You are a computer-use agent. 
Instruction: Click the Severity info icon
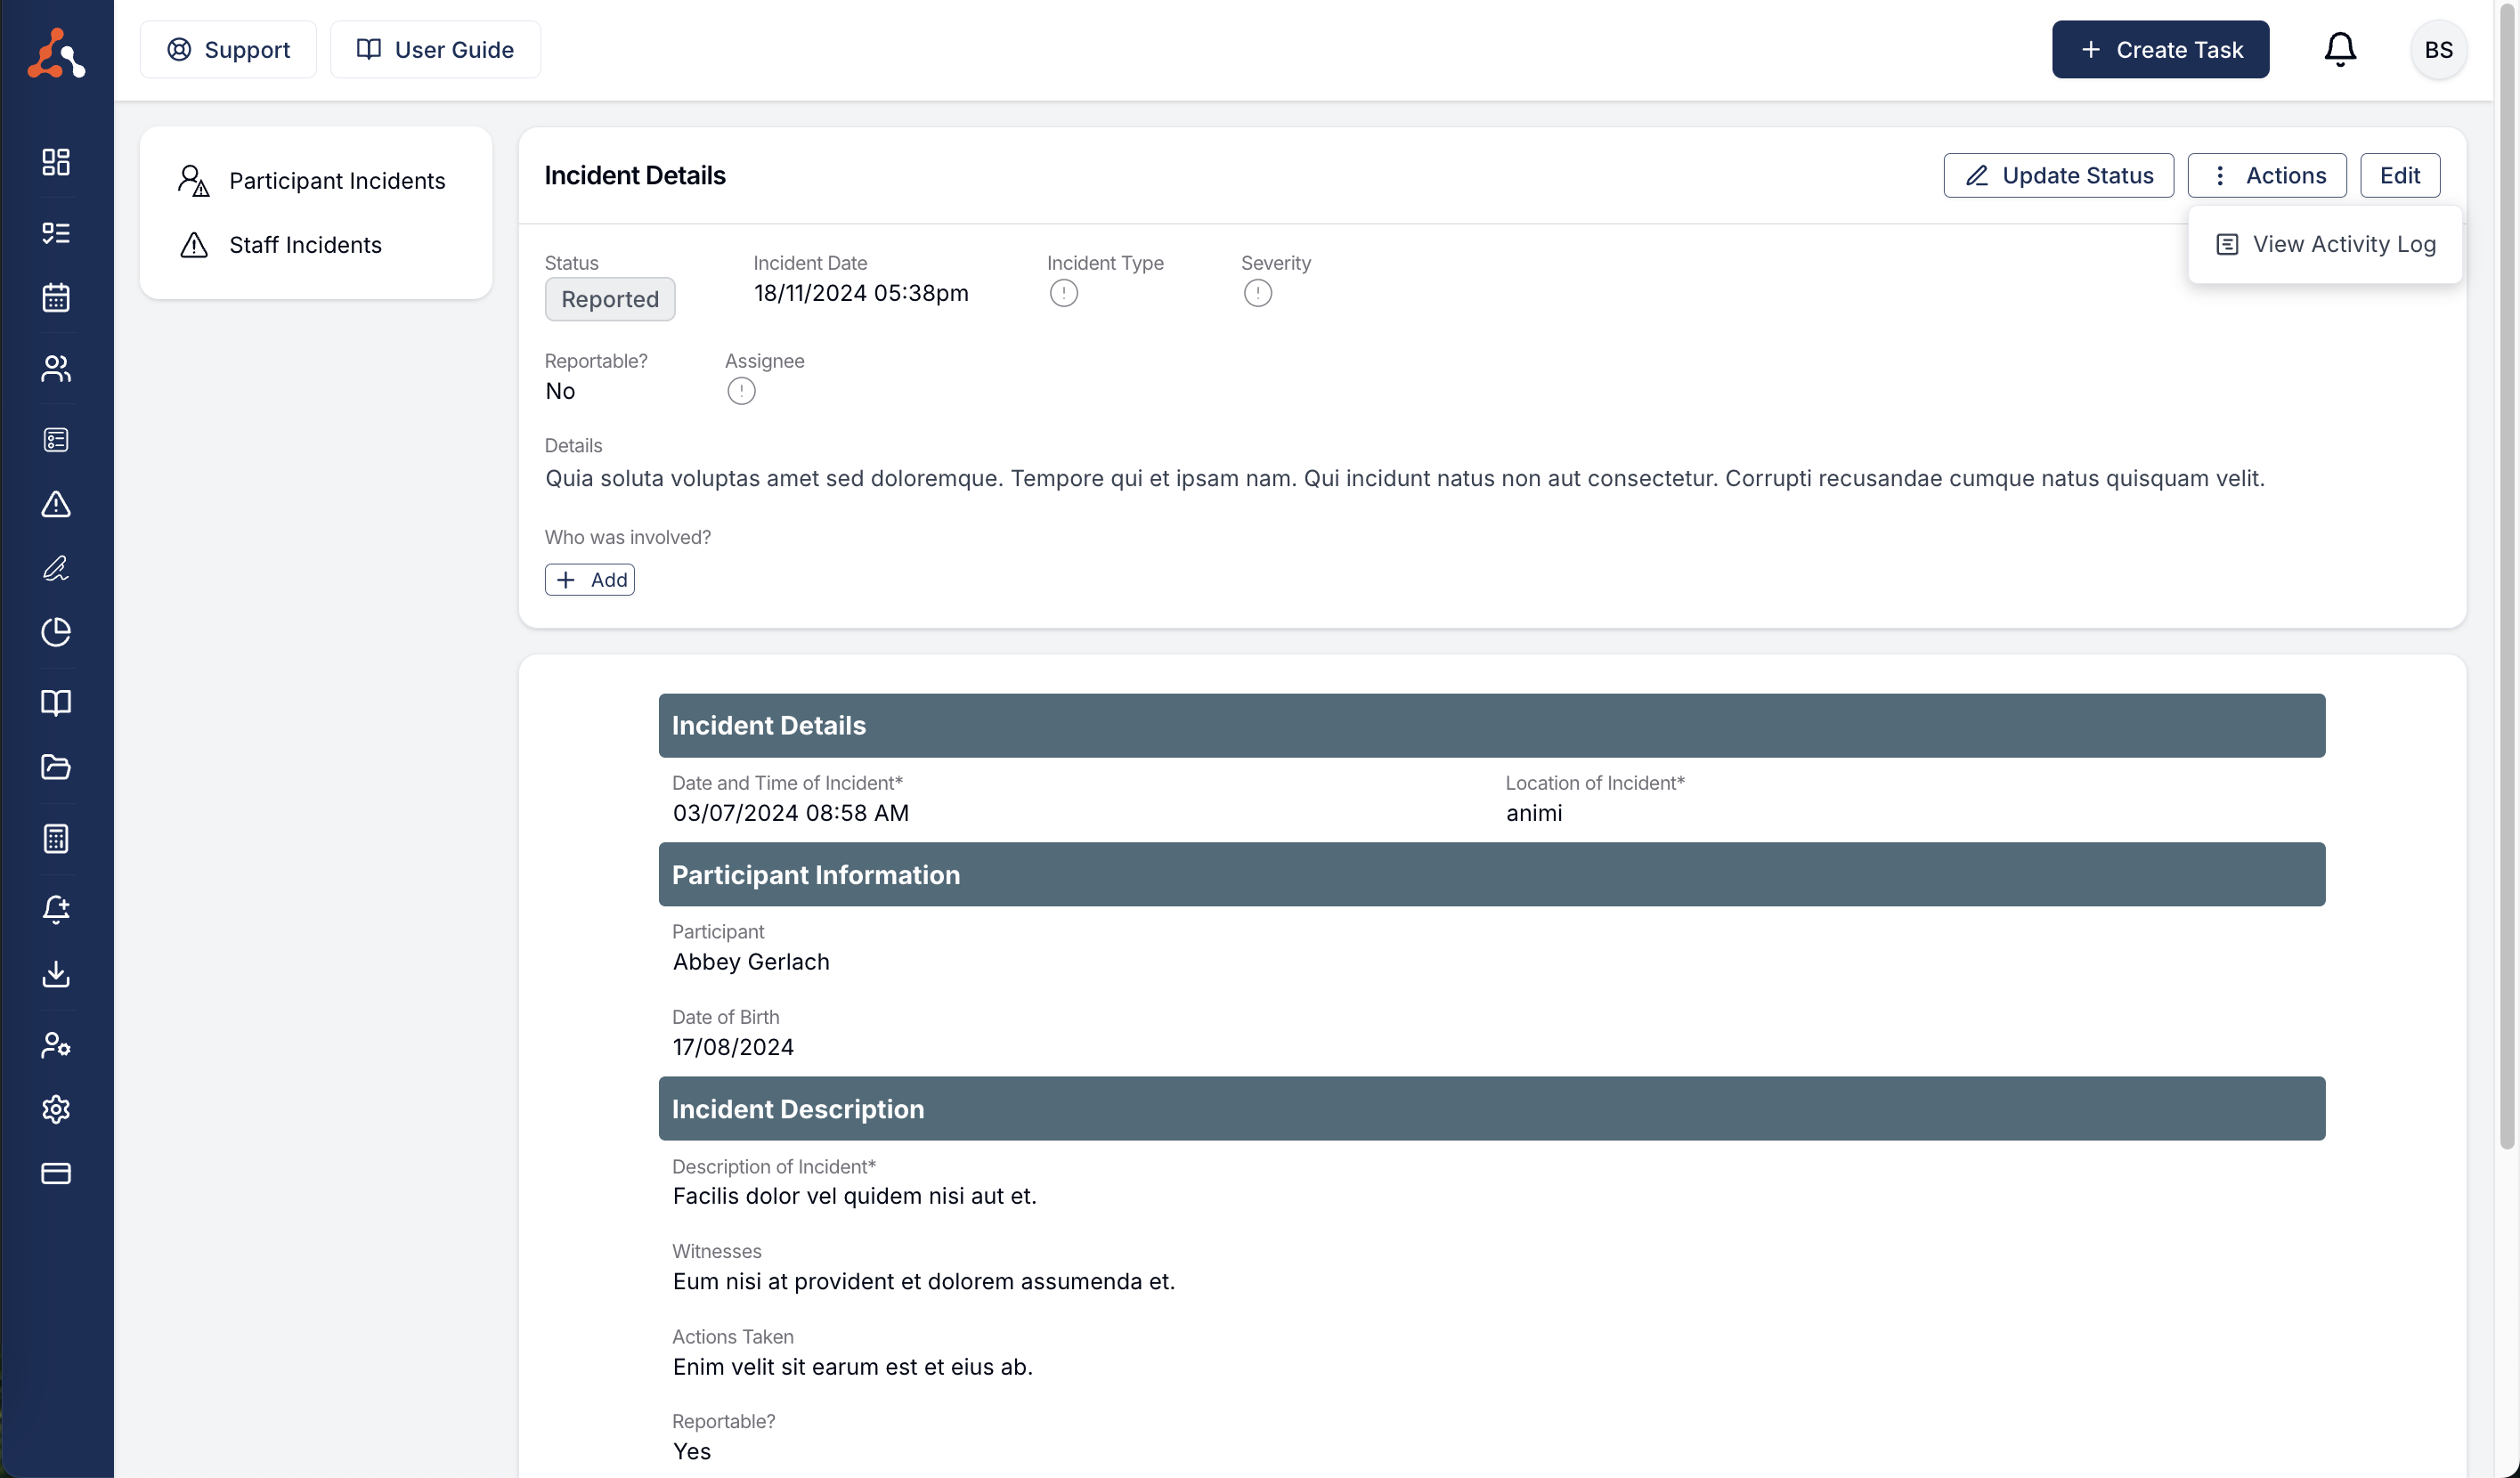click(1258, 293)
